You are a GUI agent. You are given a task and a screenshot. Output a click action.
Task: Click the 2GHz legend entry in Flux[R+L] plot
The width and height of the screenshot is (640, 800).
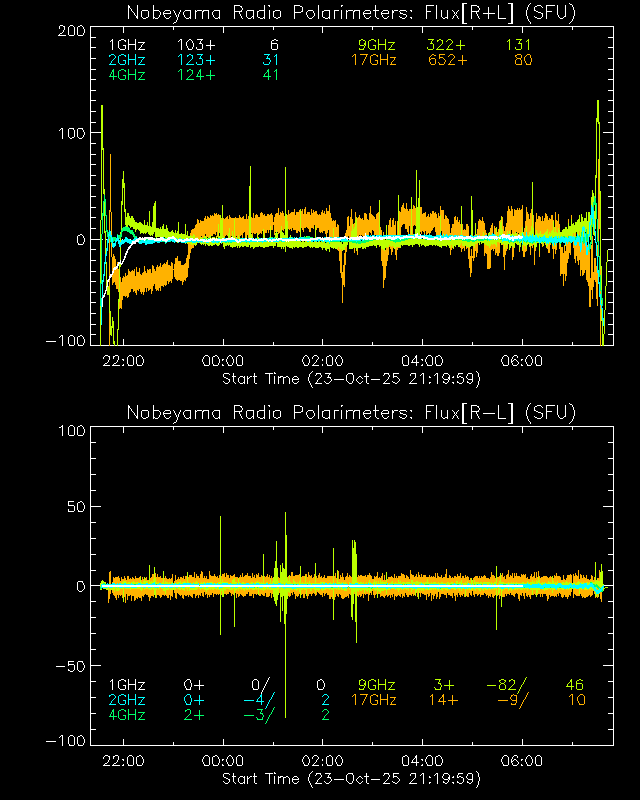coord(126,60)
